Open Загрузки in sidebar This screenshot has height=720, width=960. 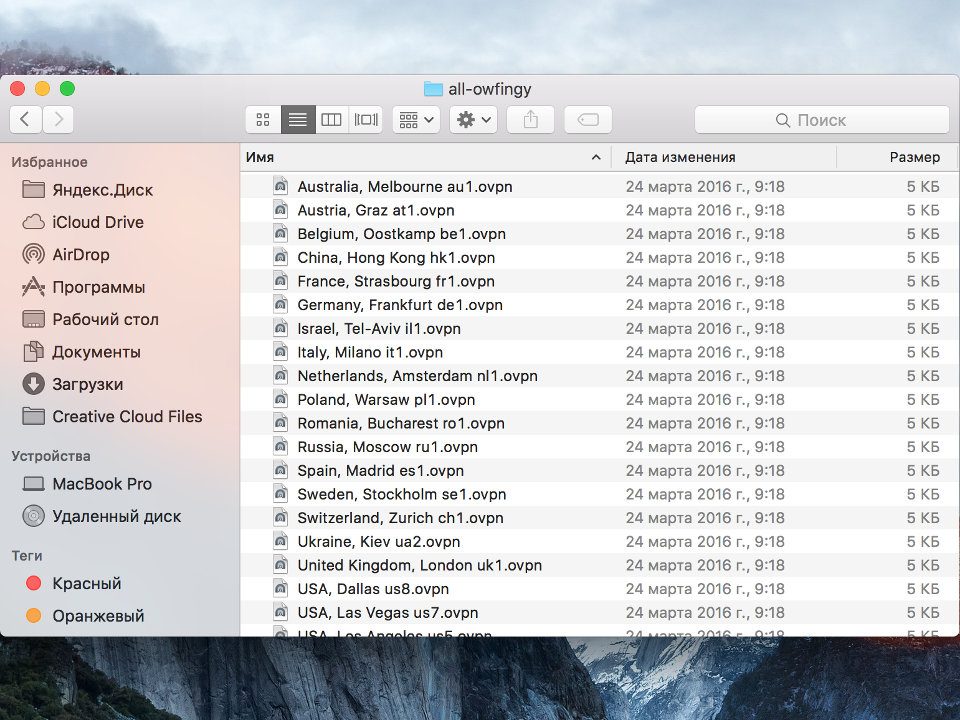click(x=72, y=384)
